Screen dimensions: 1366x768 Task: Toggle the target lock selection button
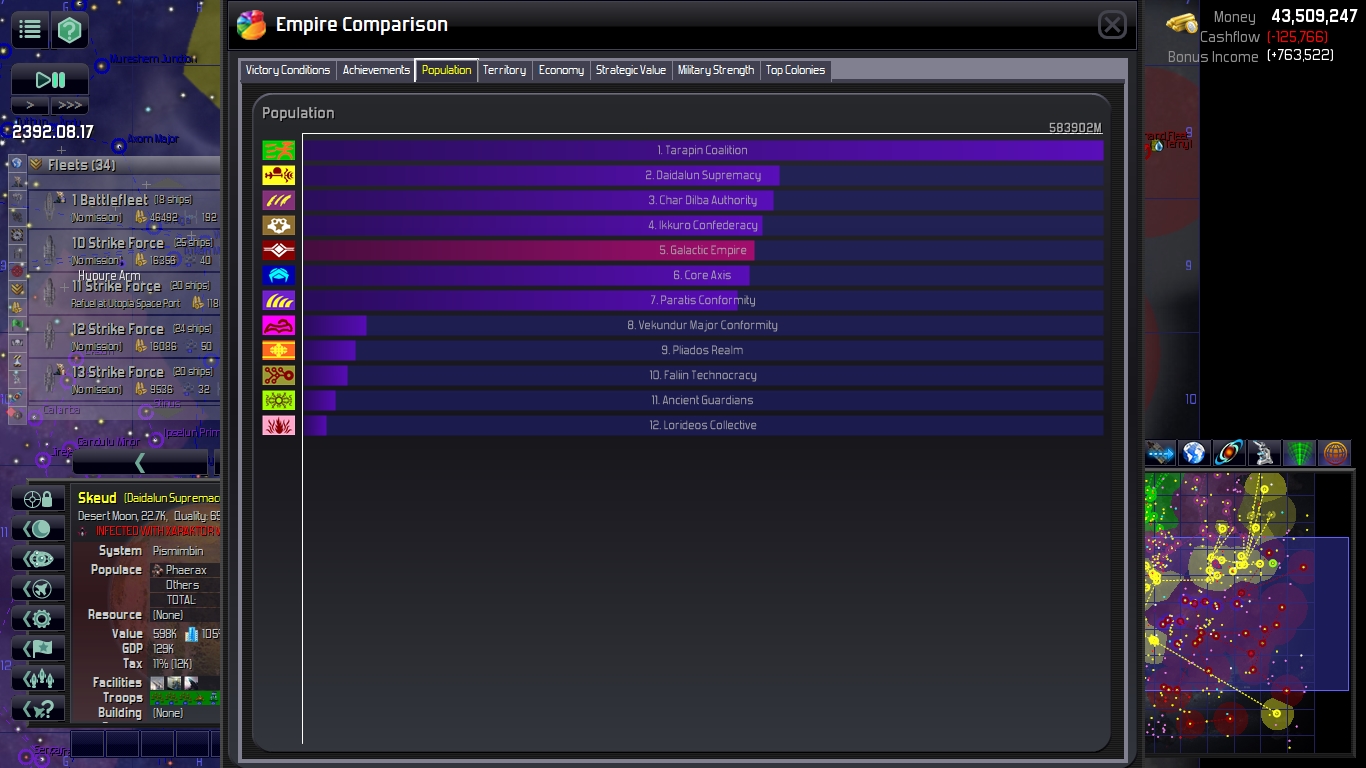tap(39, 499)
